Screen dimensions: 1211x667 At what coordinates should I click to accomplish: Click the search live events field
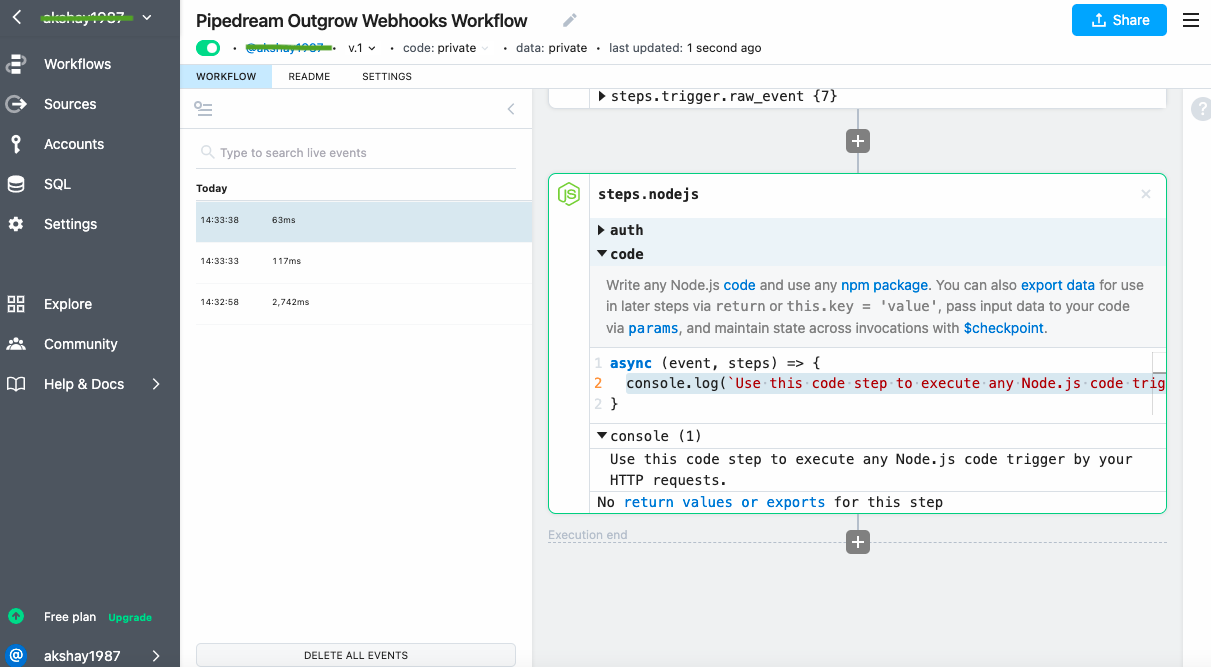pos(356,153)
